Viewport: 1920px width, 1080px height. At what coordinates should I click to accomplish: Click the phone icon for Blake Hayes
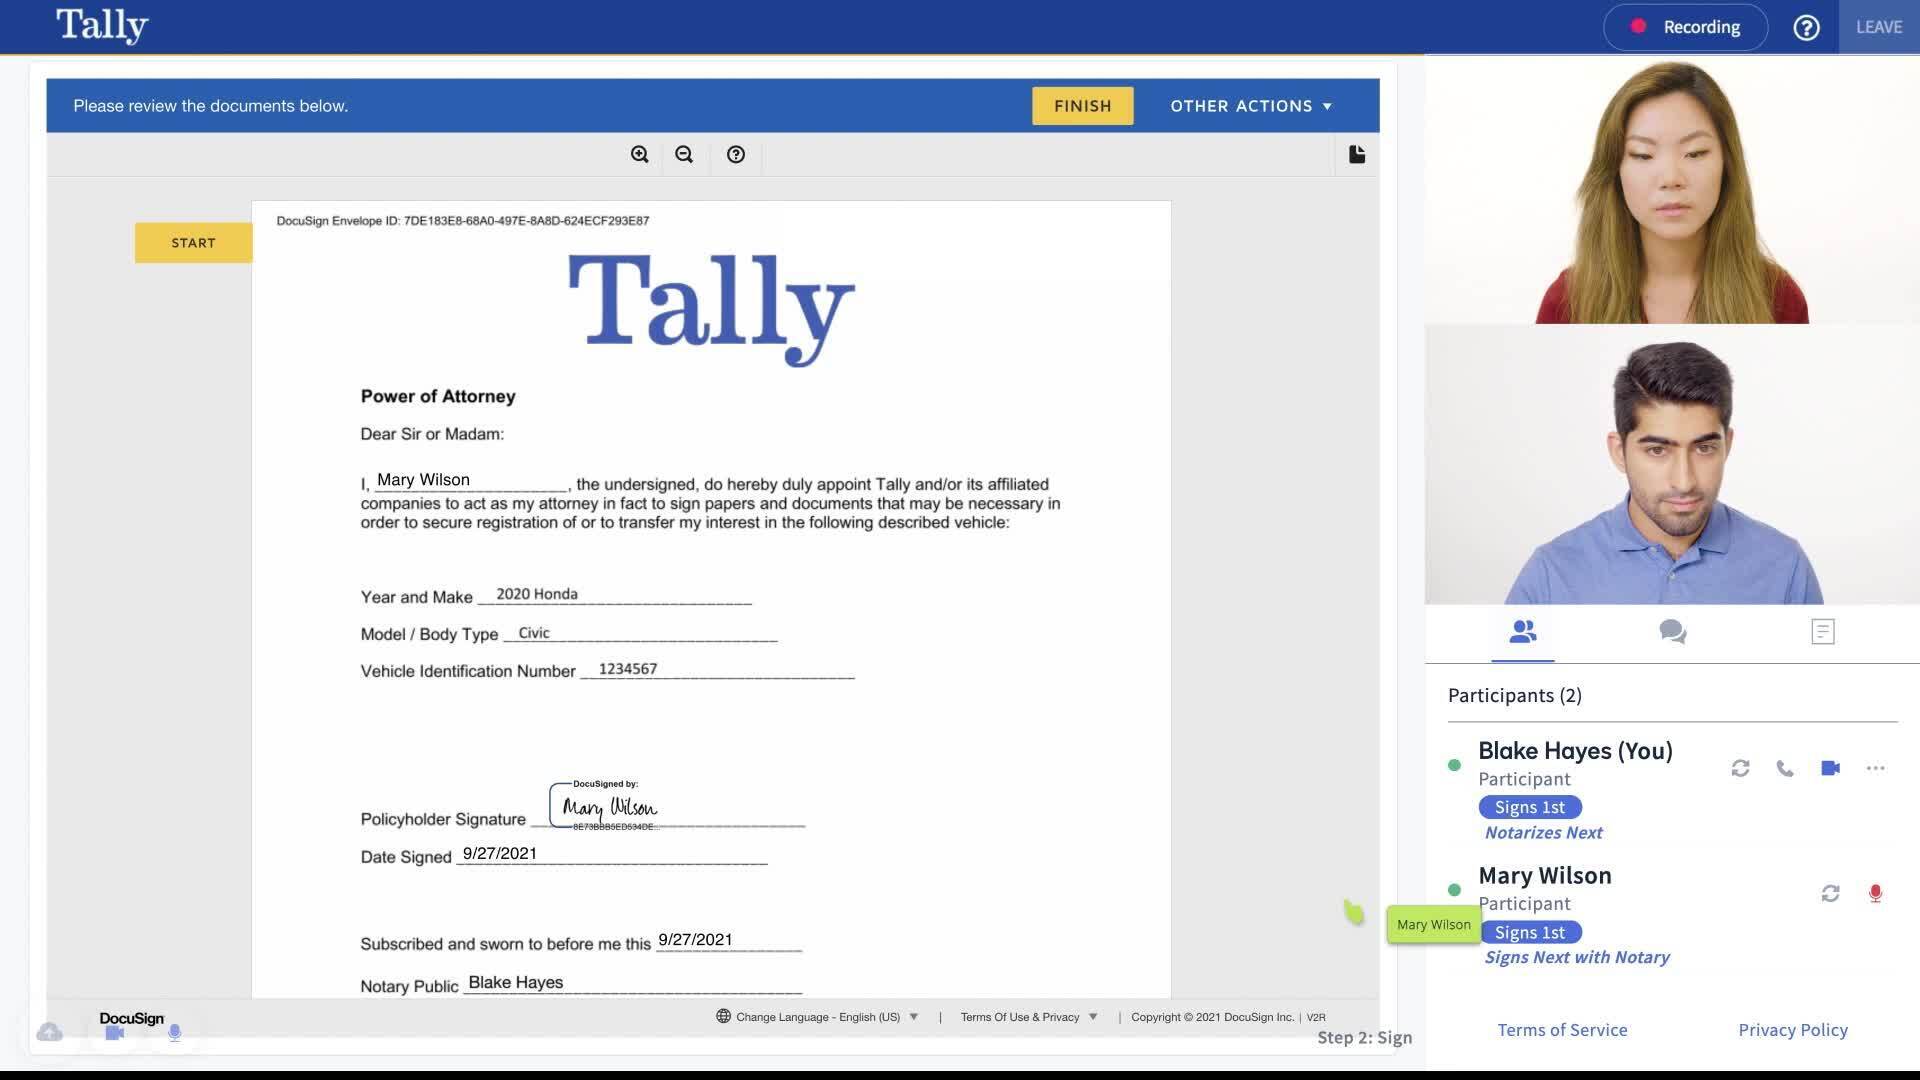(1785, 768)
